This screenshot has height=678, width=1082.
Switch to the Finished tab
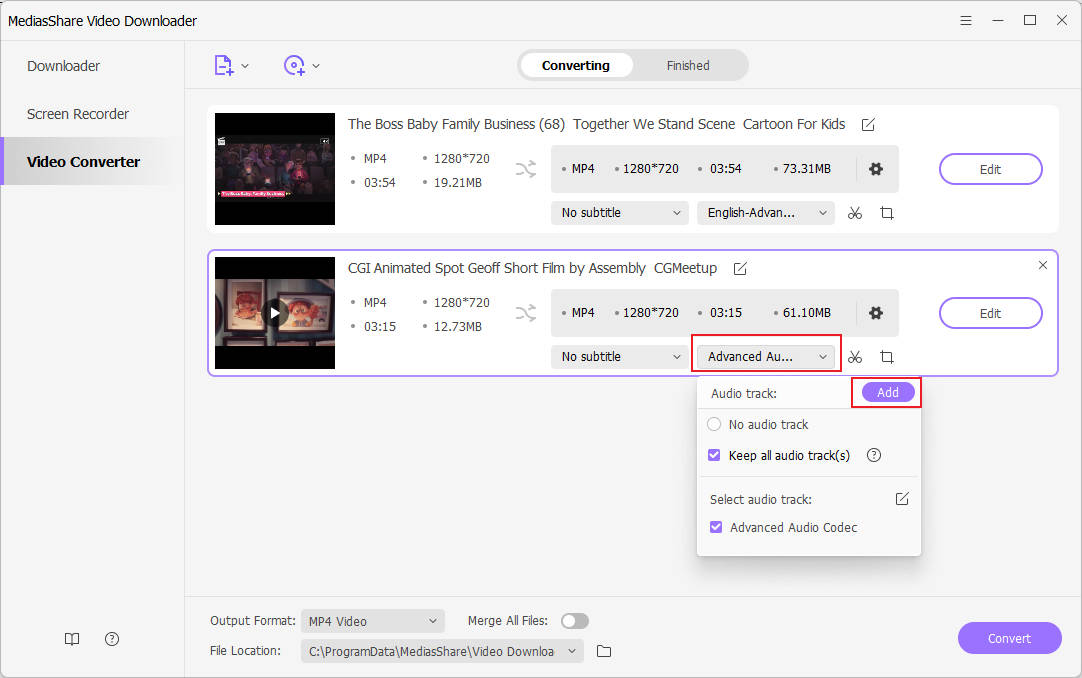click(x=687, y=65)
